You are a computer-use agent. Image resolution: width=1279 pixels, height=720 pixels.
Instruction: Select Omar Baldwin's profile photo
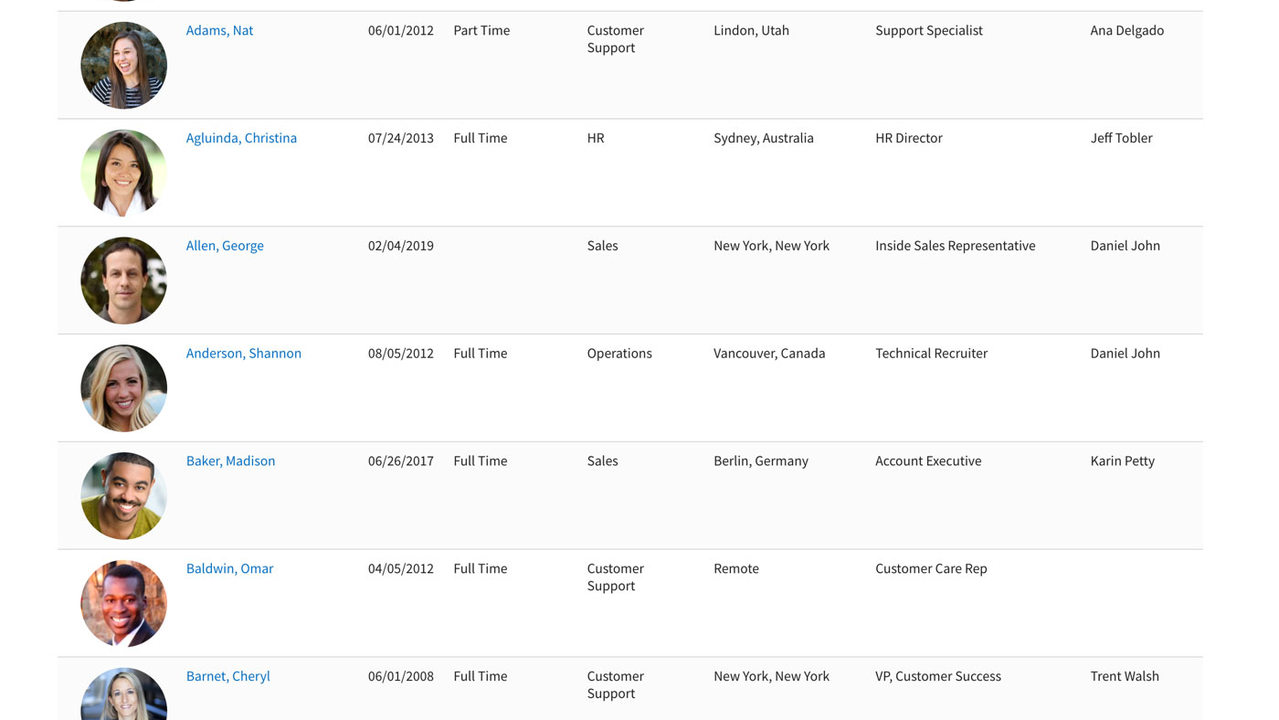pyautogui.click(x=124, y=604)
